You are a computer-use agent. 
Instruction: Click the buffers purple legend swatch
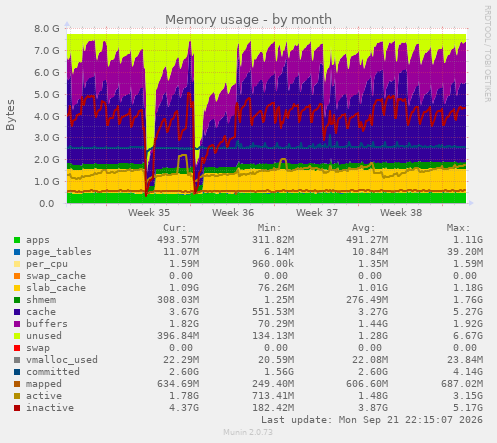tap(17, 324)
